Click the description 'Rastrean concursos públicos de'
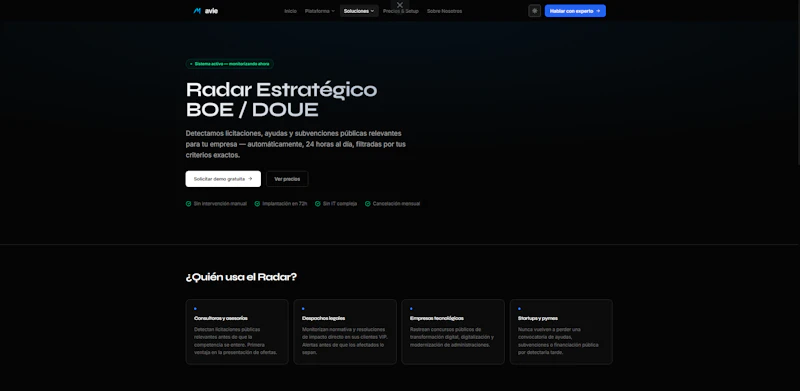This screenshot has width=800, height=391. (452, 337)
